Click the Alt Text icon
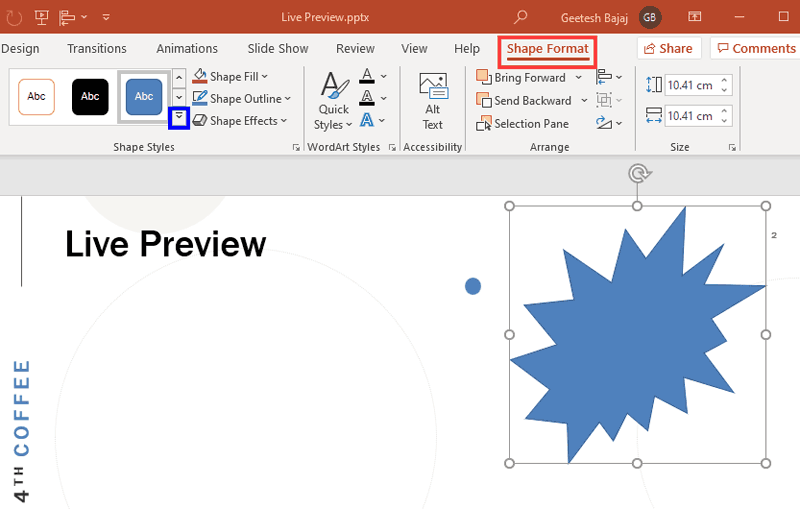The height and width of the screenshot is (509, 800). [x=432, y=101]
